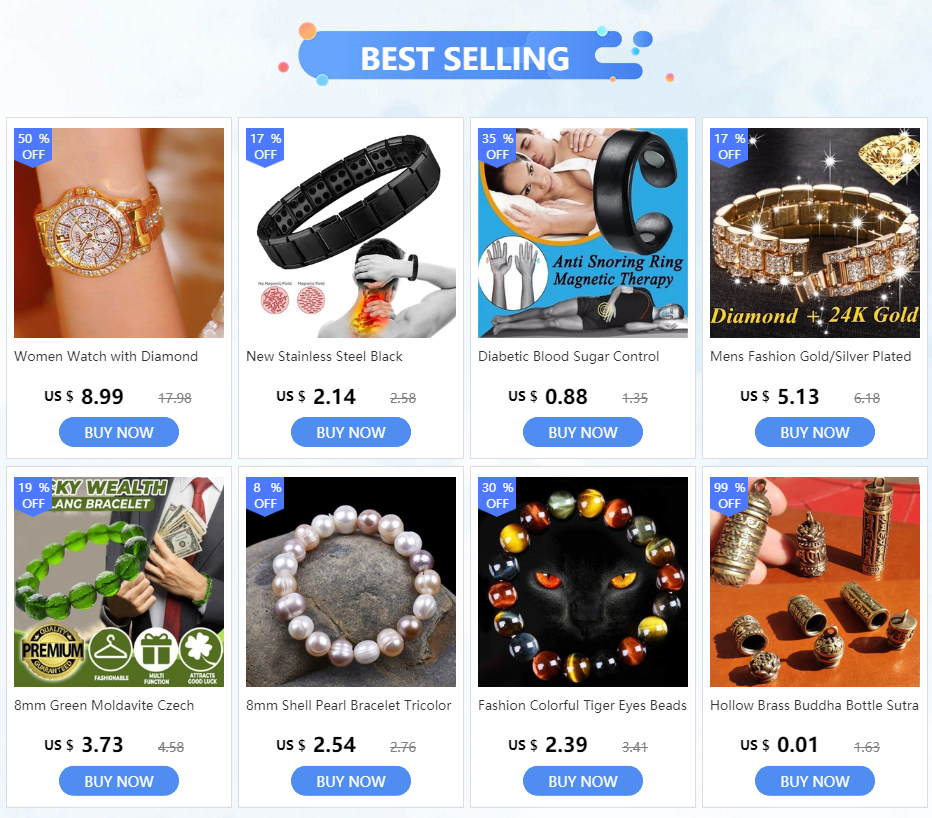Open the Mens Fashion Gold/Silver Plated title
The height and width of the screenshot is (818, 932).
coord(810,357)
